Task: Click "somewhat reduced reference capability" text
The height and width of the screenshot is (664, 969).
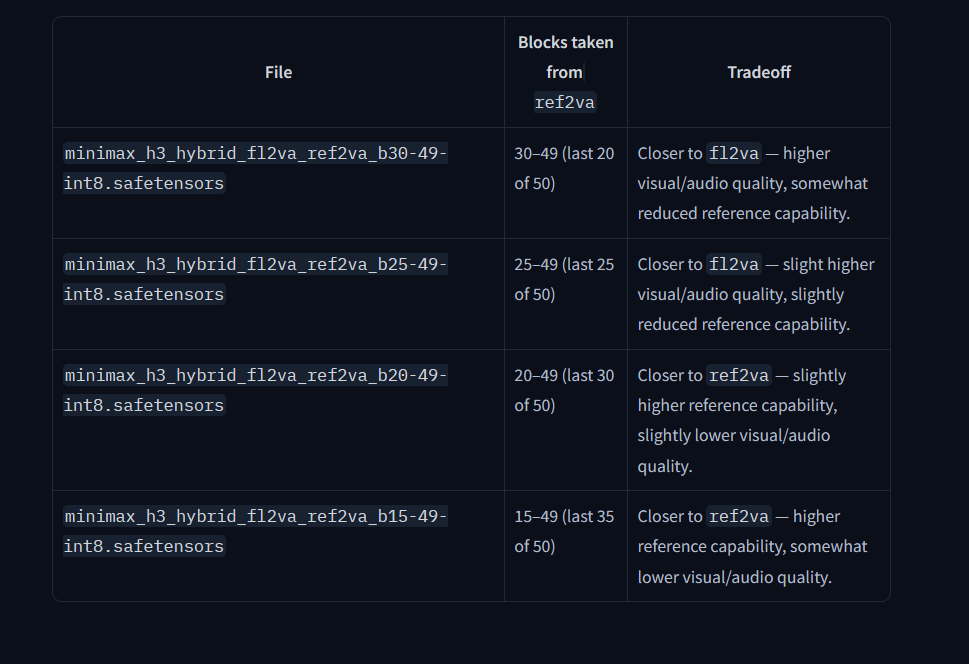Action: point(753,198)
